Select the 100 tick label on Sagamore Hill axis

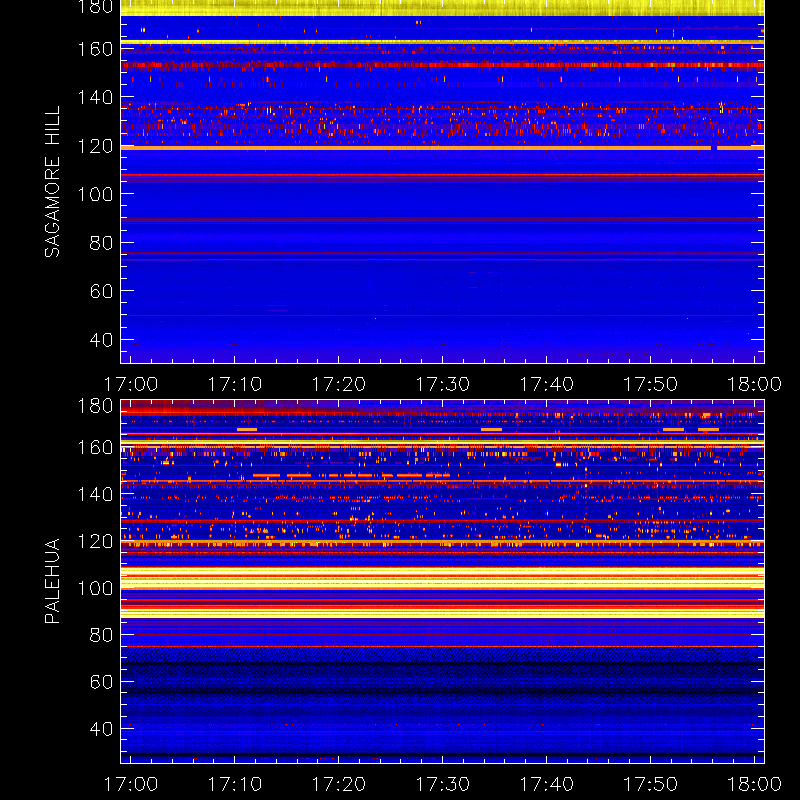coord(95,194)
